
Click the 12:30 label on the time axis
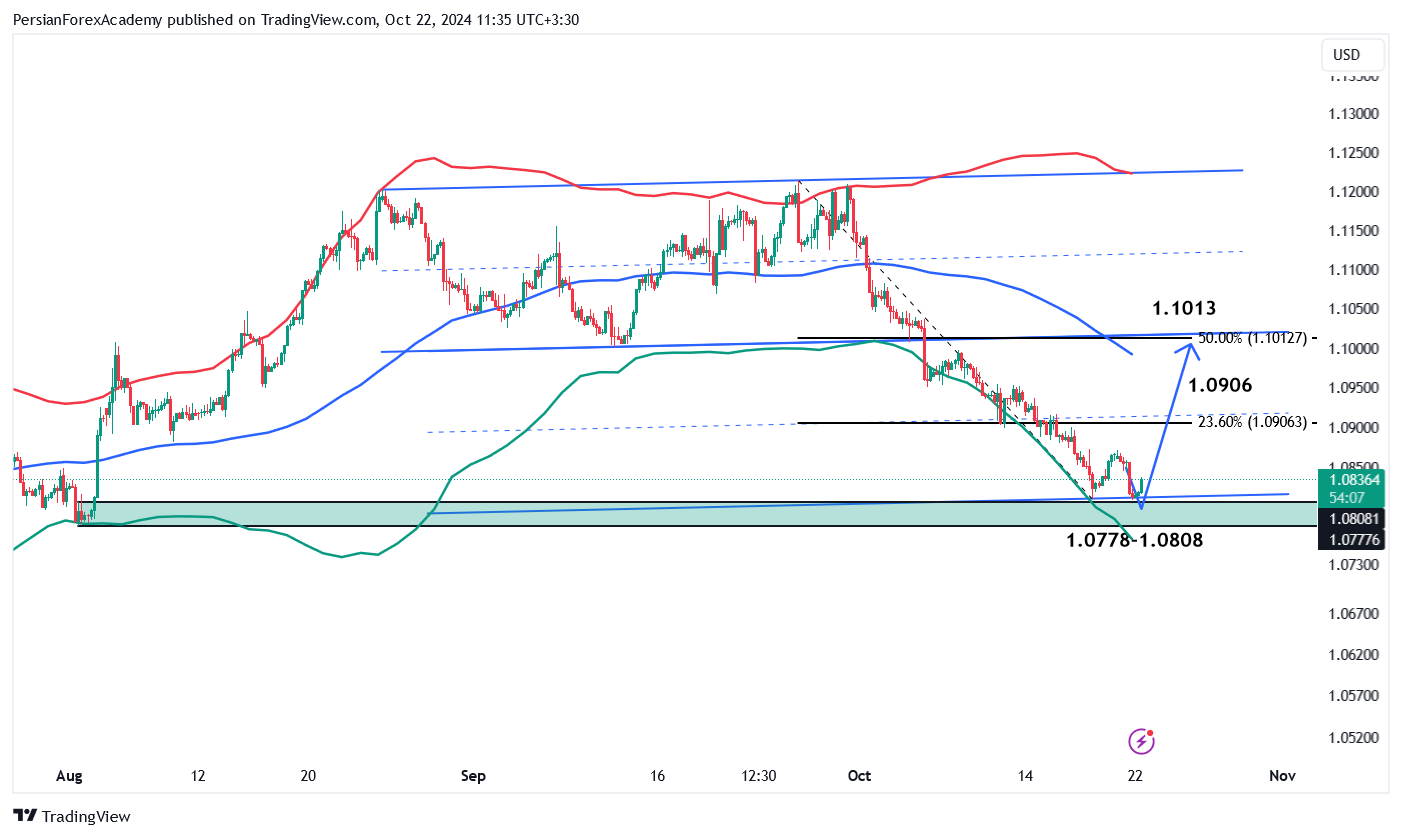pos(759,776)
